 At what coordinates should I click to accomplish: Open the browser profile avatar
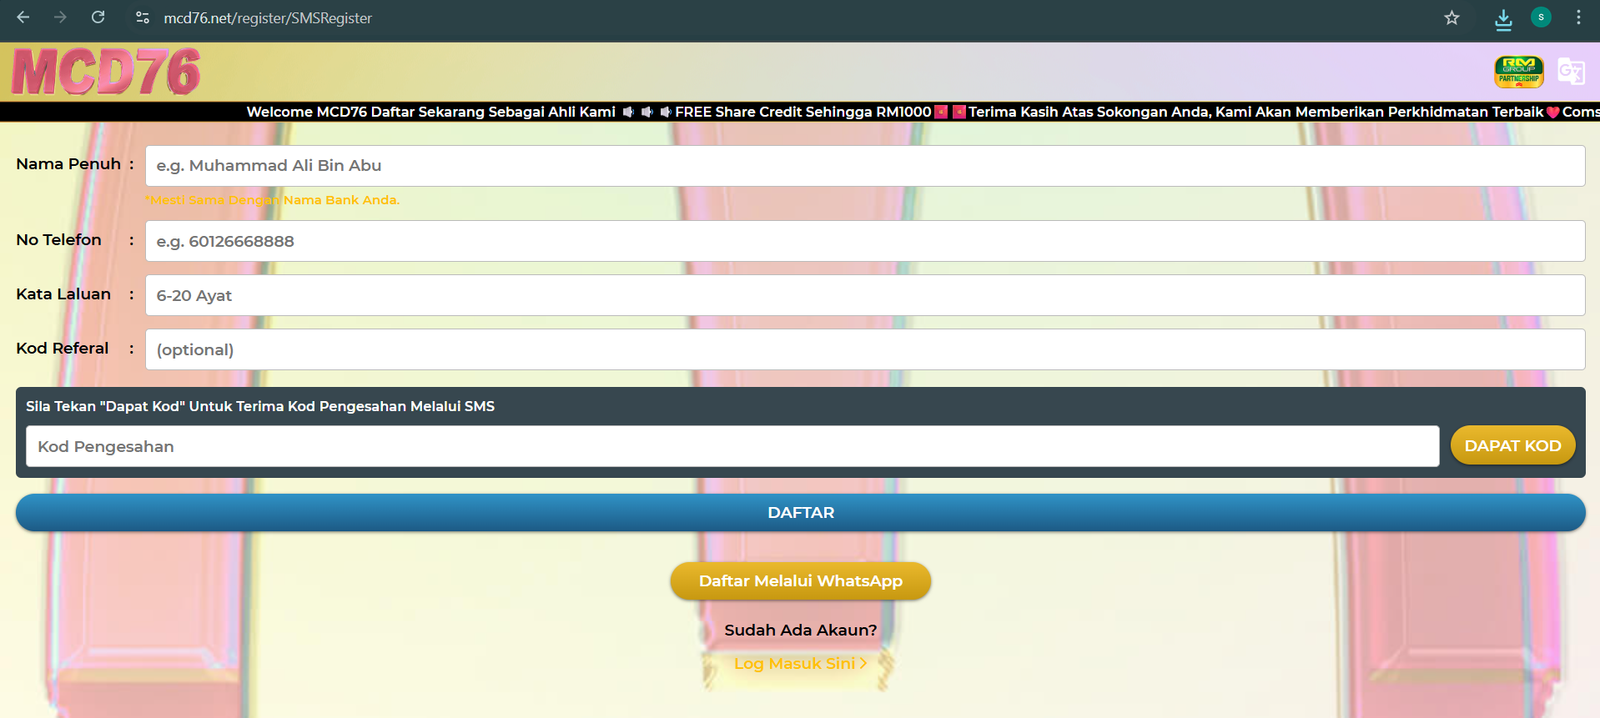coord(1541,17)
